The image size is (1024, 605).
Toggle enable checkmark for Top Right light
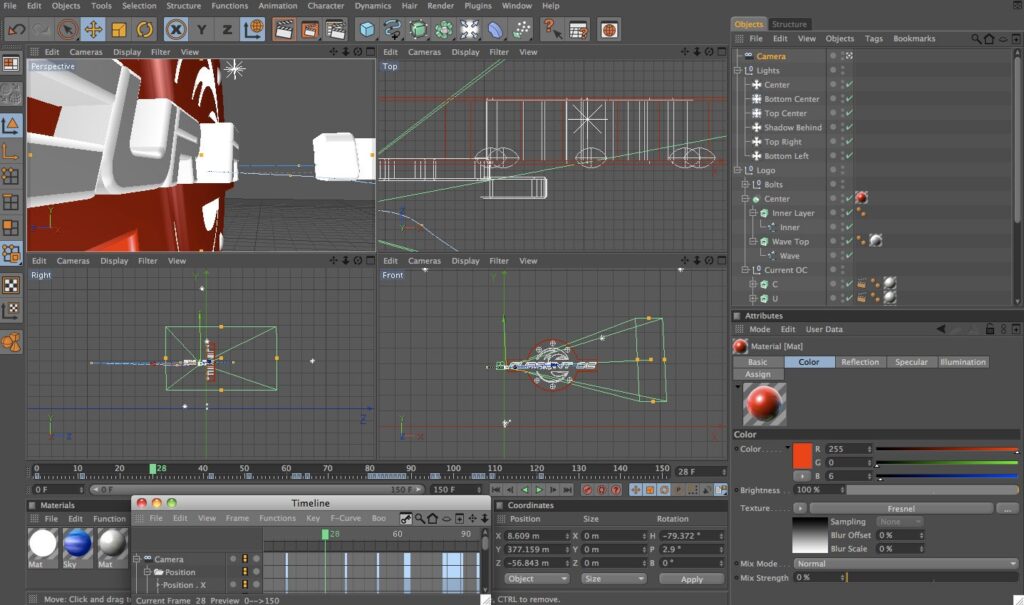(849, 142)
